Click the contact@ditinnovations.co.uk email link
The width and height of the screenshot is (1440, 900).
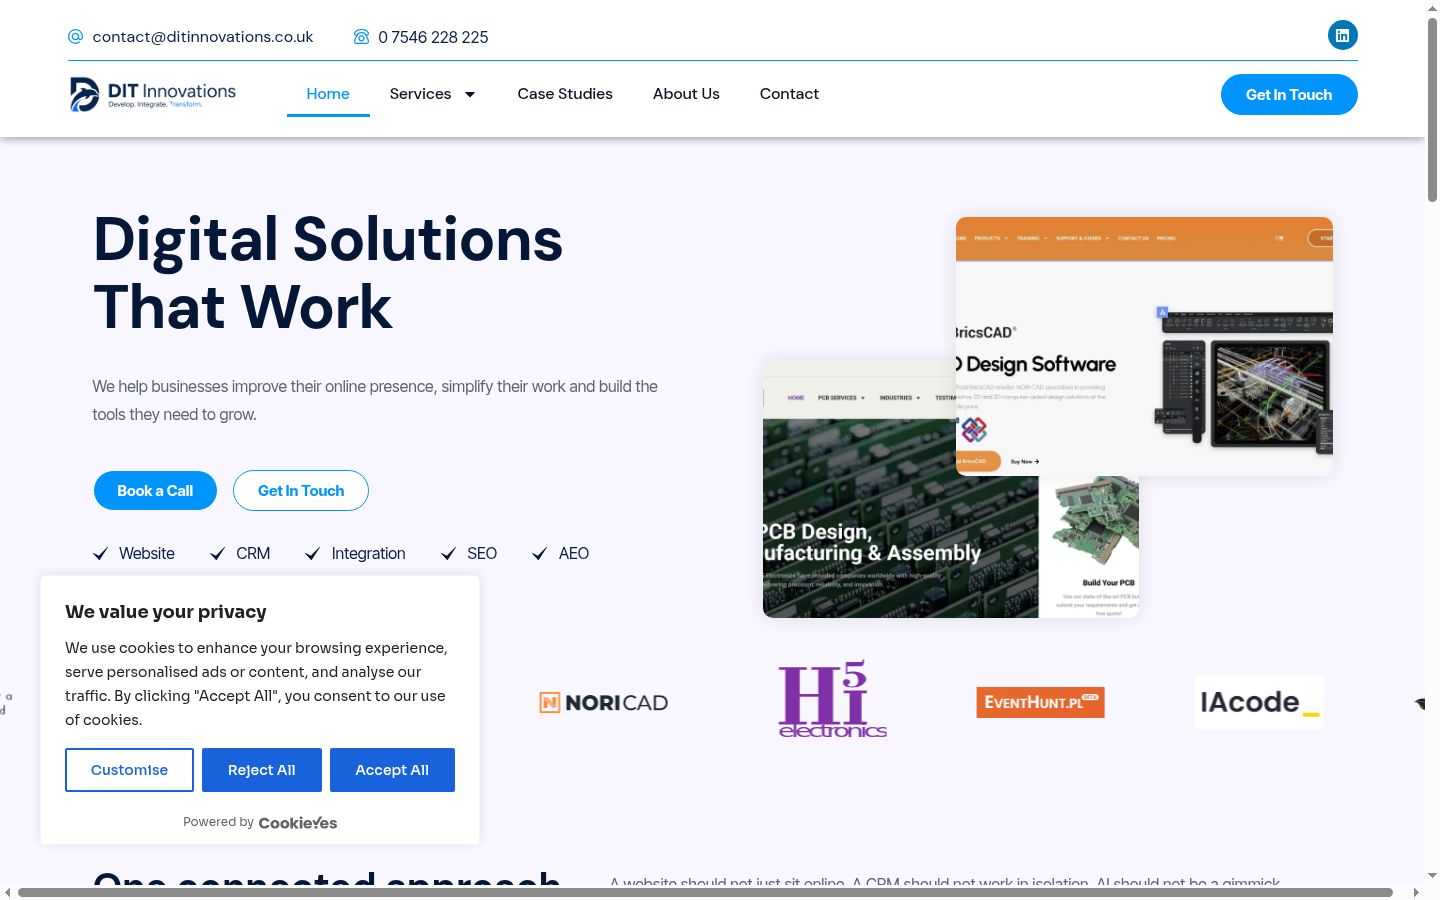coord(203,37)
